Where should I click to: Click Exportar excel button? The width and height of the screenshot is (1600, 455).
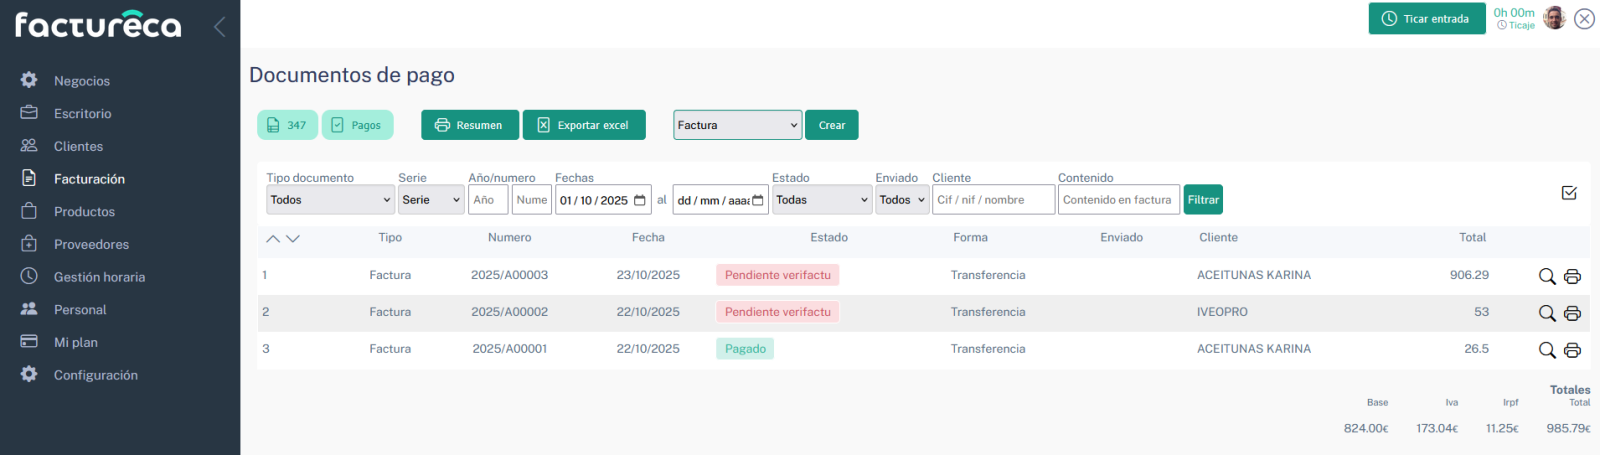coord(584,125)
